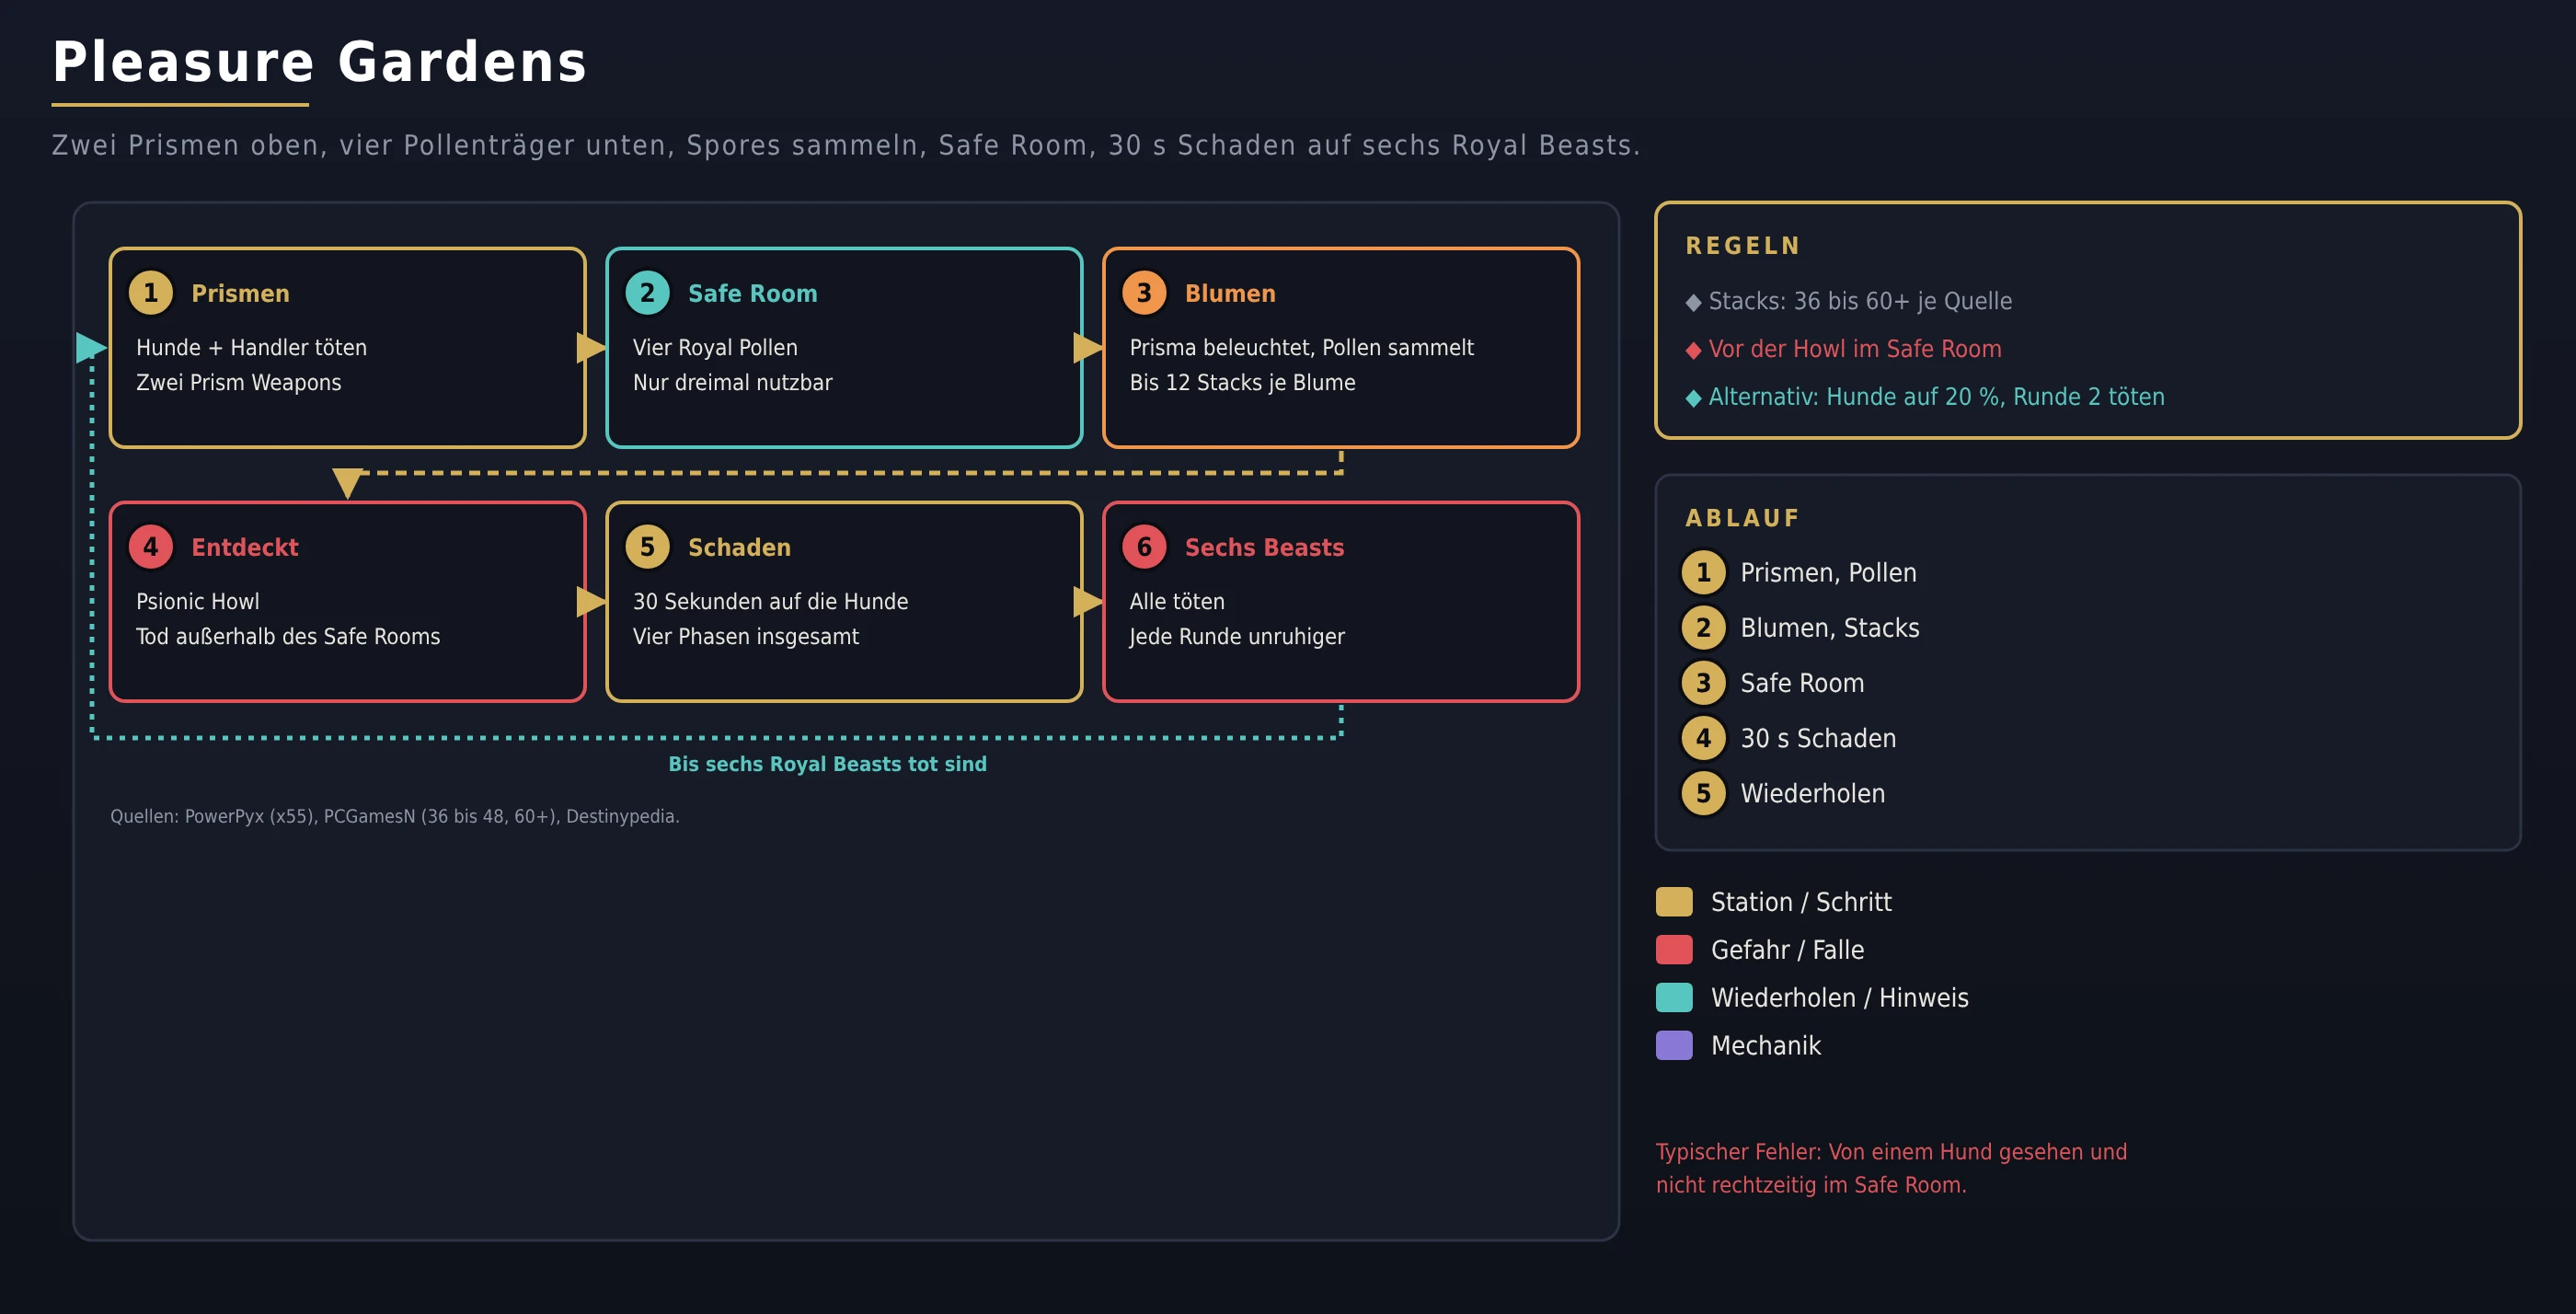The image size is (2576, 1314).
Task: Select the Blumen card title
Action: 1230,294
